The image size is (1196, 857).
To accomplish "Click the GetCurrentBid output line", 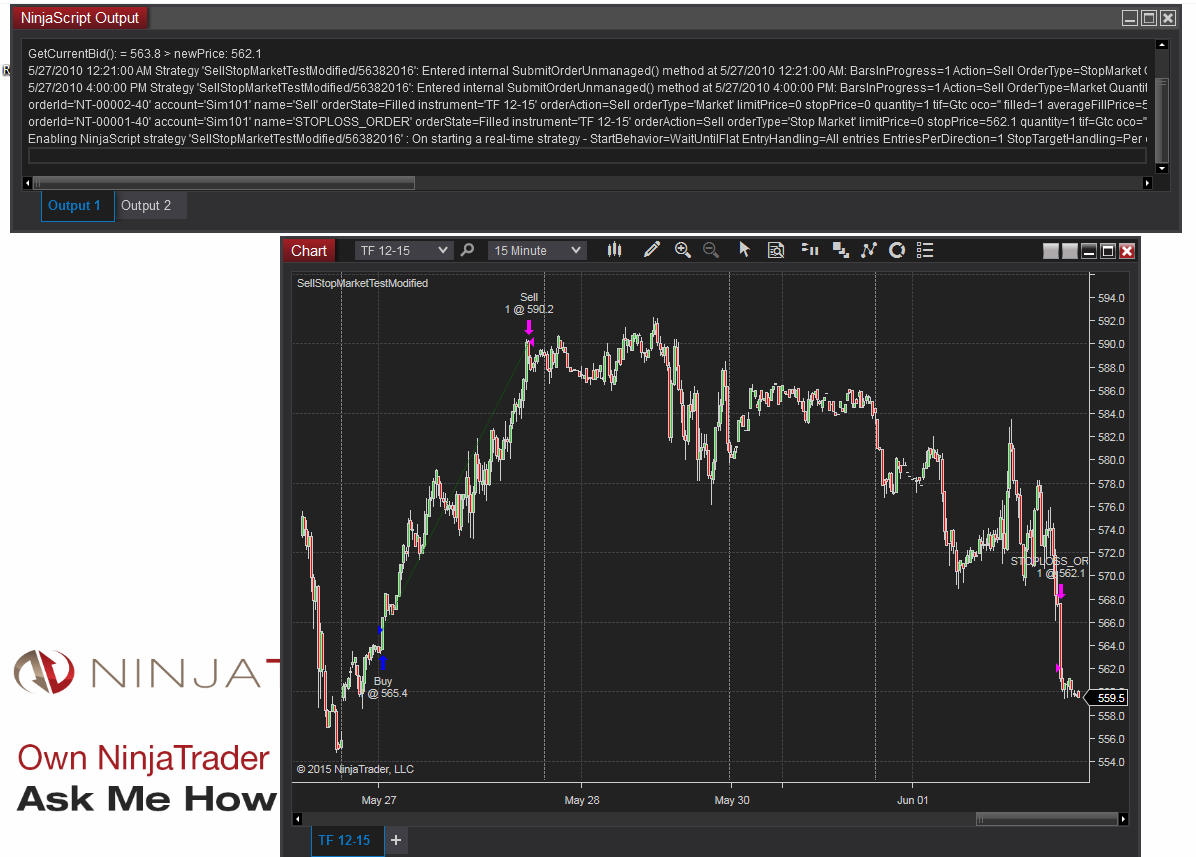I will pyautogui.click(x=145, y=53).
